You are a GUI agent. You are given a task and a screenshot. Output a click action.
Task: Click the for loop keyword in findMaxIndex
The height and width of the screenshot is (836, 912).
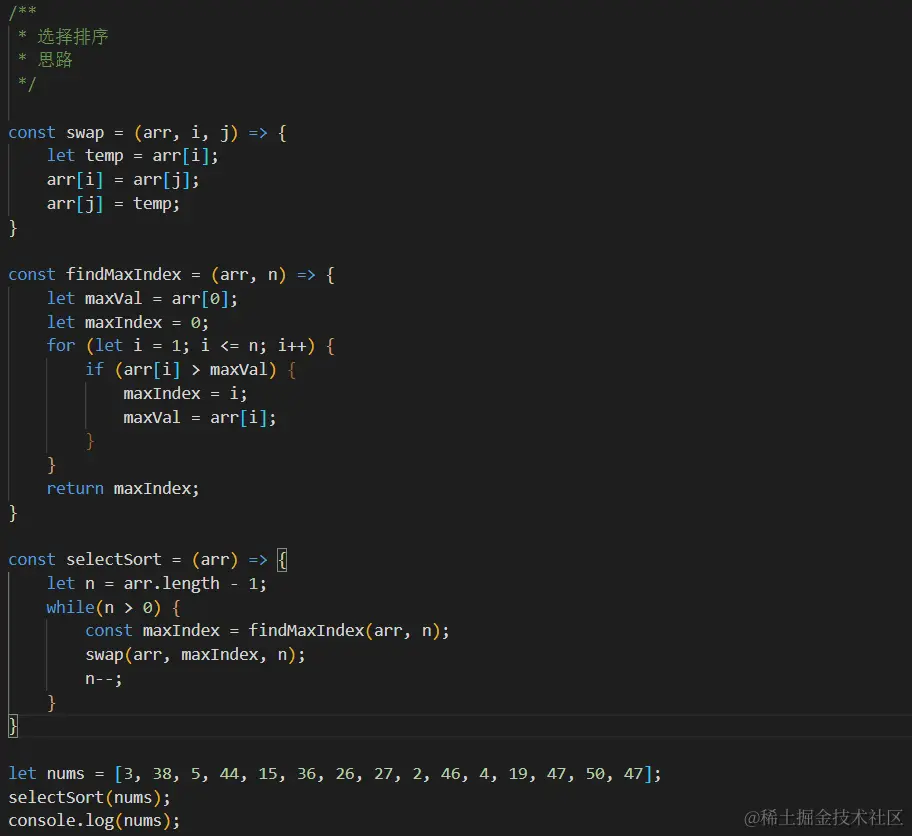[x=60, y=345]
